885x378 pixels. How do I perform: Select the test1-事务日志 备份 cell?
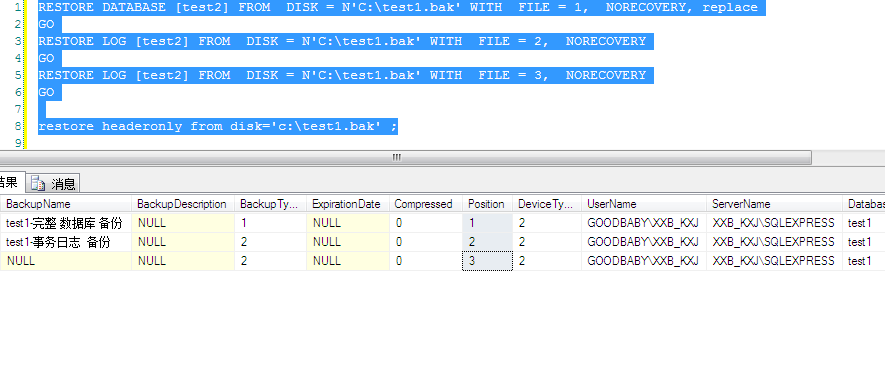click(x=66, y=242)
